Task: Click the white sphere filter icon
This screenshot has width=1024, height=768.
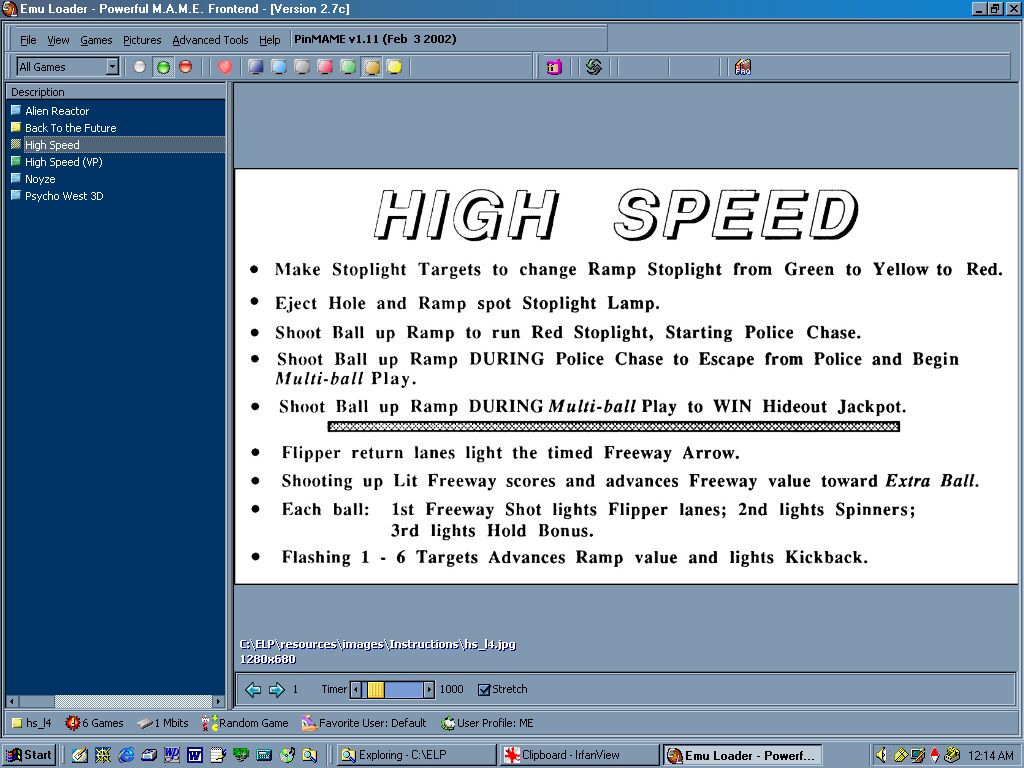Action: pos(139,67)
